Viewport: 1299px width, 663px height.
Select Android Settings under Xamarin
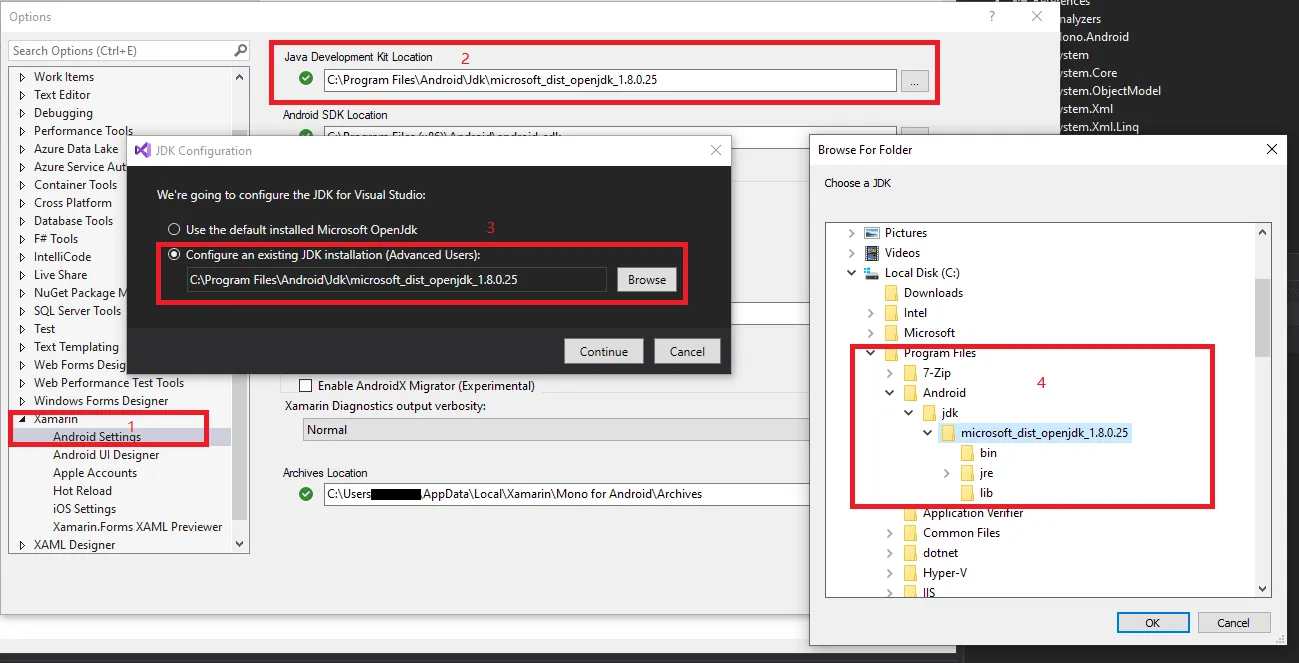pyautogui.click(x=97, y=437)
